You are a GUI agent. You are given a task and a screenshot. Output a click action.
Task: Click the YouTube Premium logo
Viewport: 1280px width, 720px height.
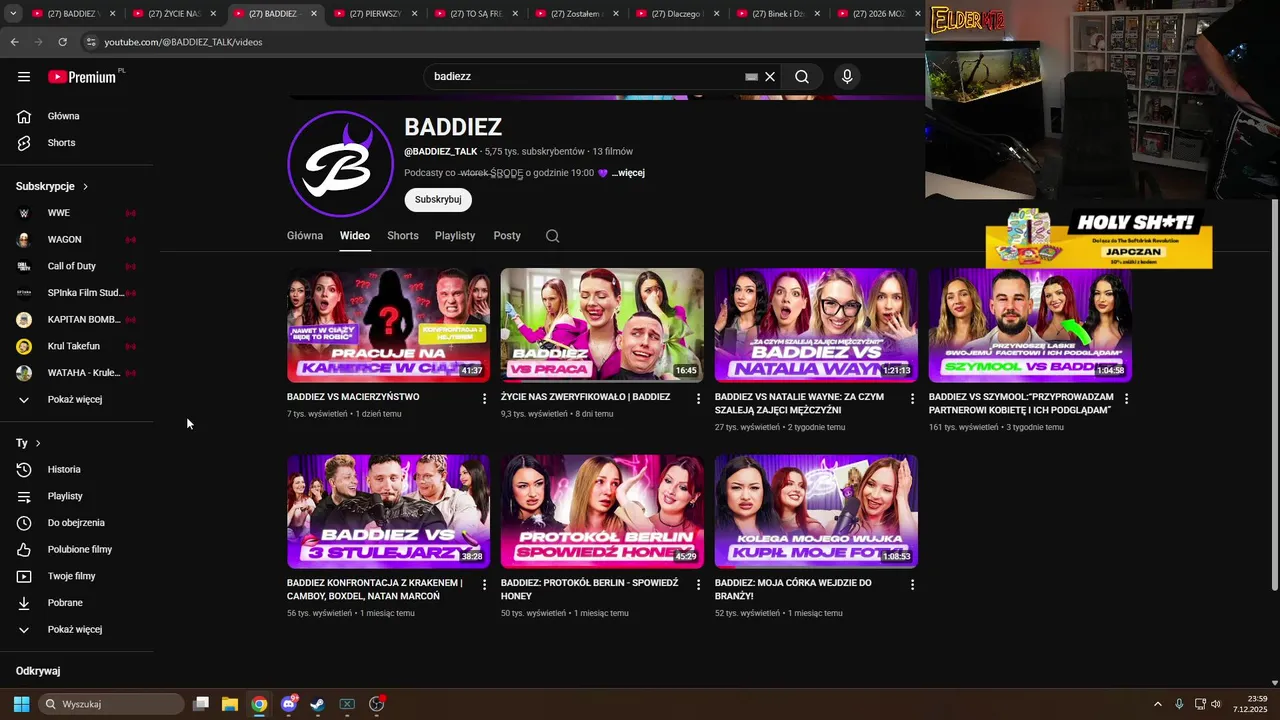(x=82, y=77)
